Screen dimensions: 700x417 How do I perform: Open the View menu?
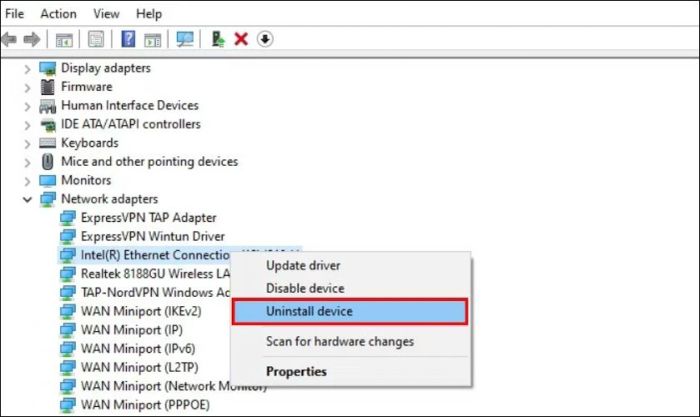[x=106, y=14]
